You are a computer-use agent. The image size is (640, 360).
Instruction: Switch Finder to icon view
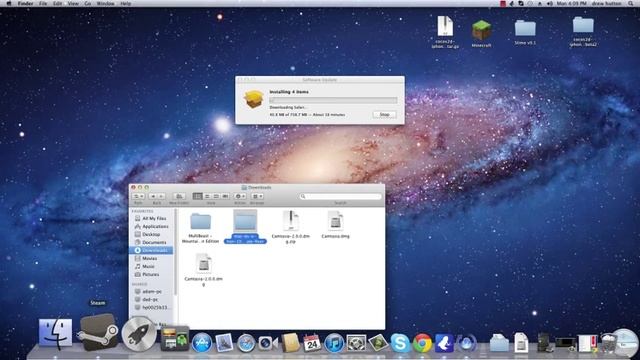point(198,196)
